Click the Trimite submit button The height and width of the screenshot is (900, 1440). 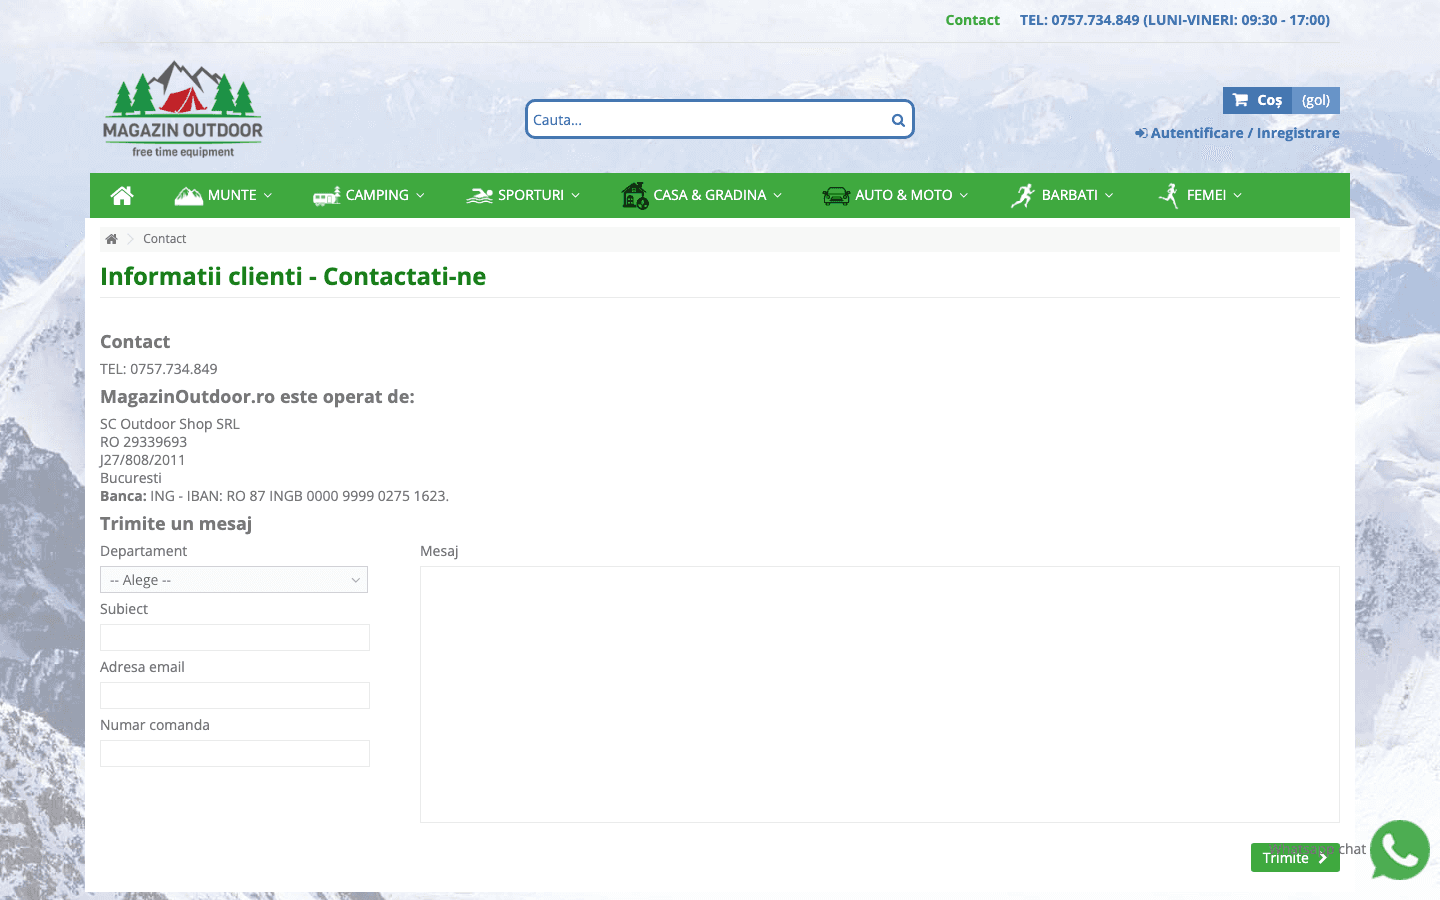1295,858
